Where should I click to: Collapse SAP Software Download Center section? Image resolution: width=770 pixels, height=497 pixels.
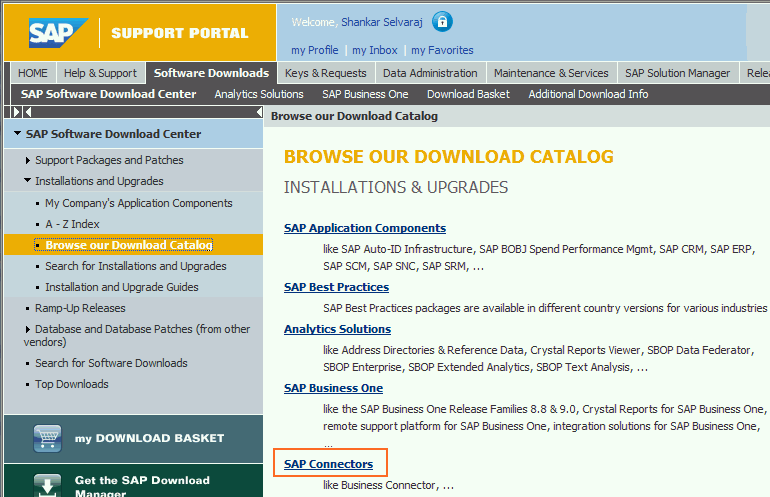click(x=17, y=133)
